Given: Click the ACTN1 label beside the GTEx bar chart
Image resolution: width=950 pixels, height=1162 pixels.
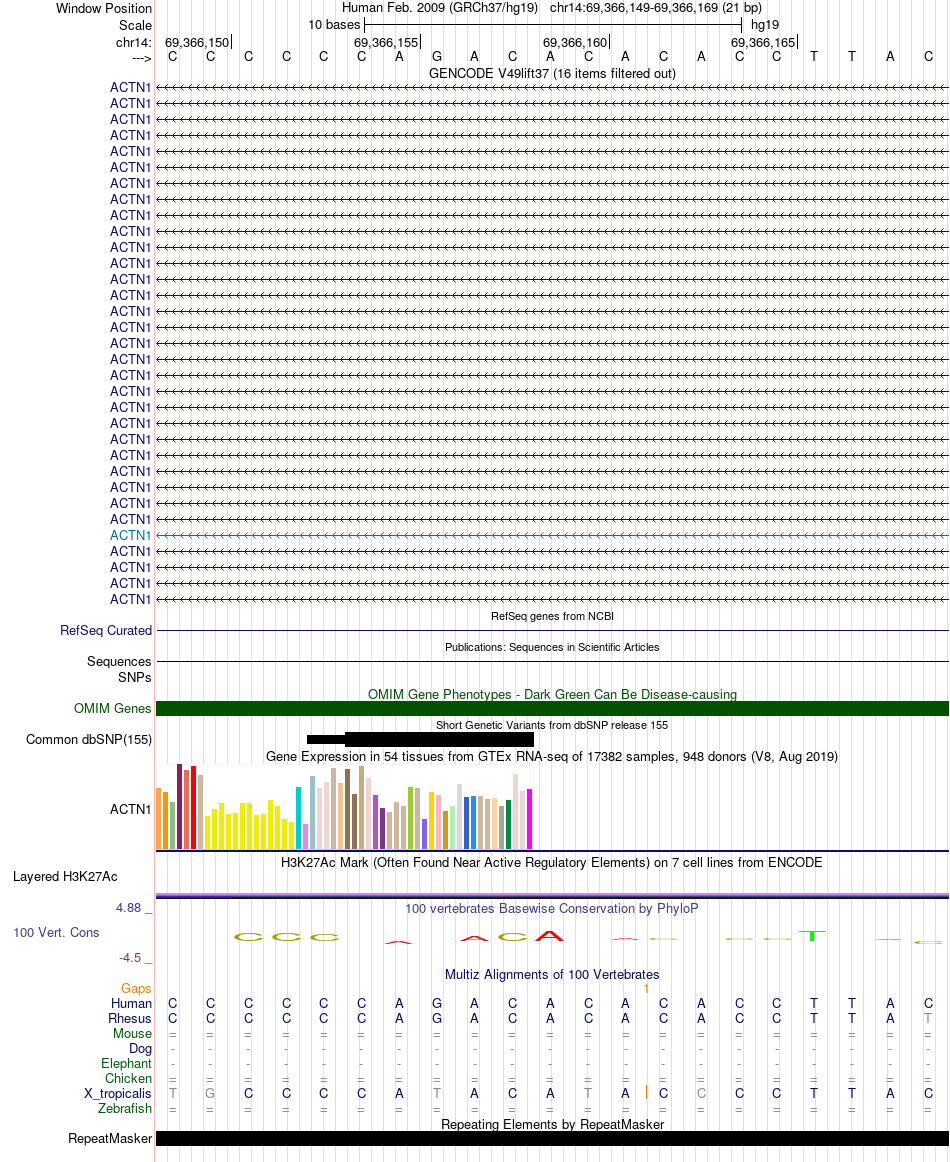Looking at the screenshot, I should (x=130, y=809).
